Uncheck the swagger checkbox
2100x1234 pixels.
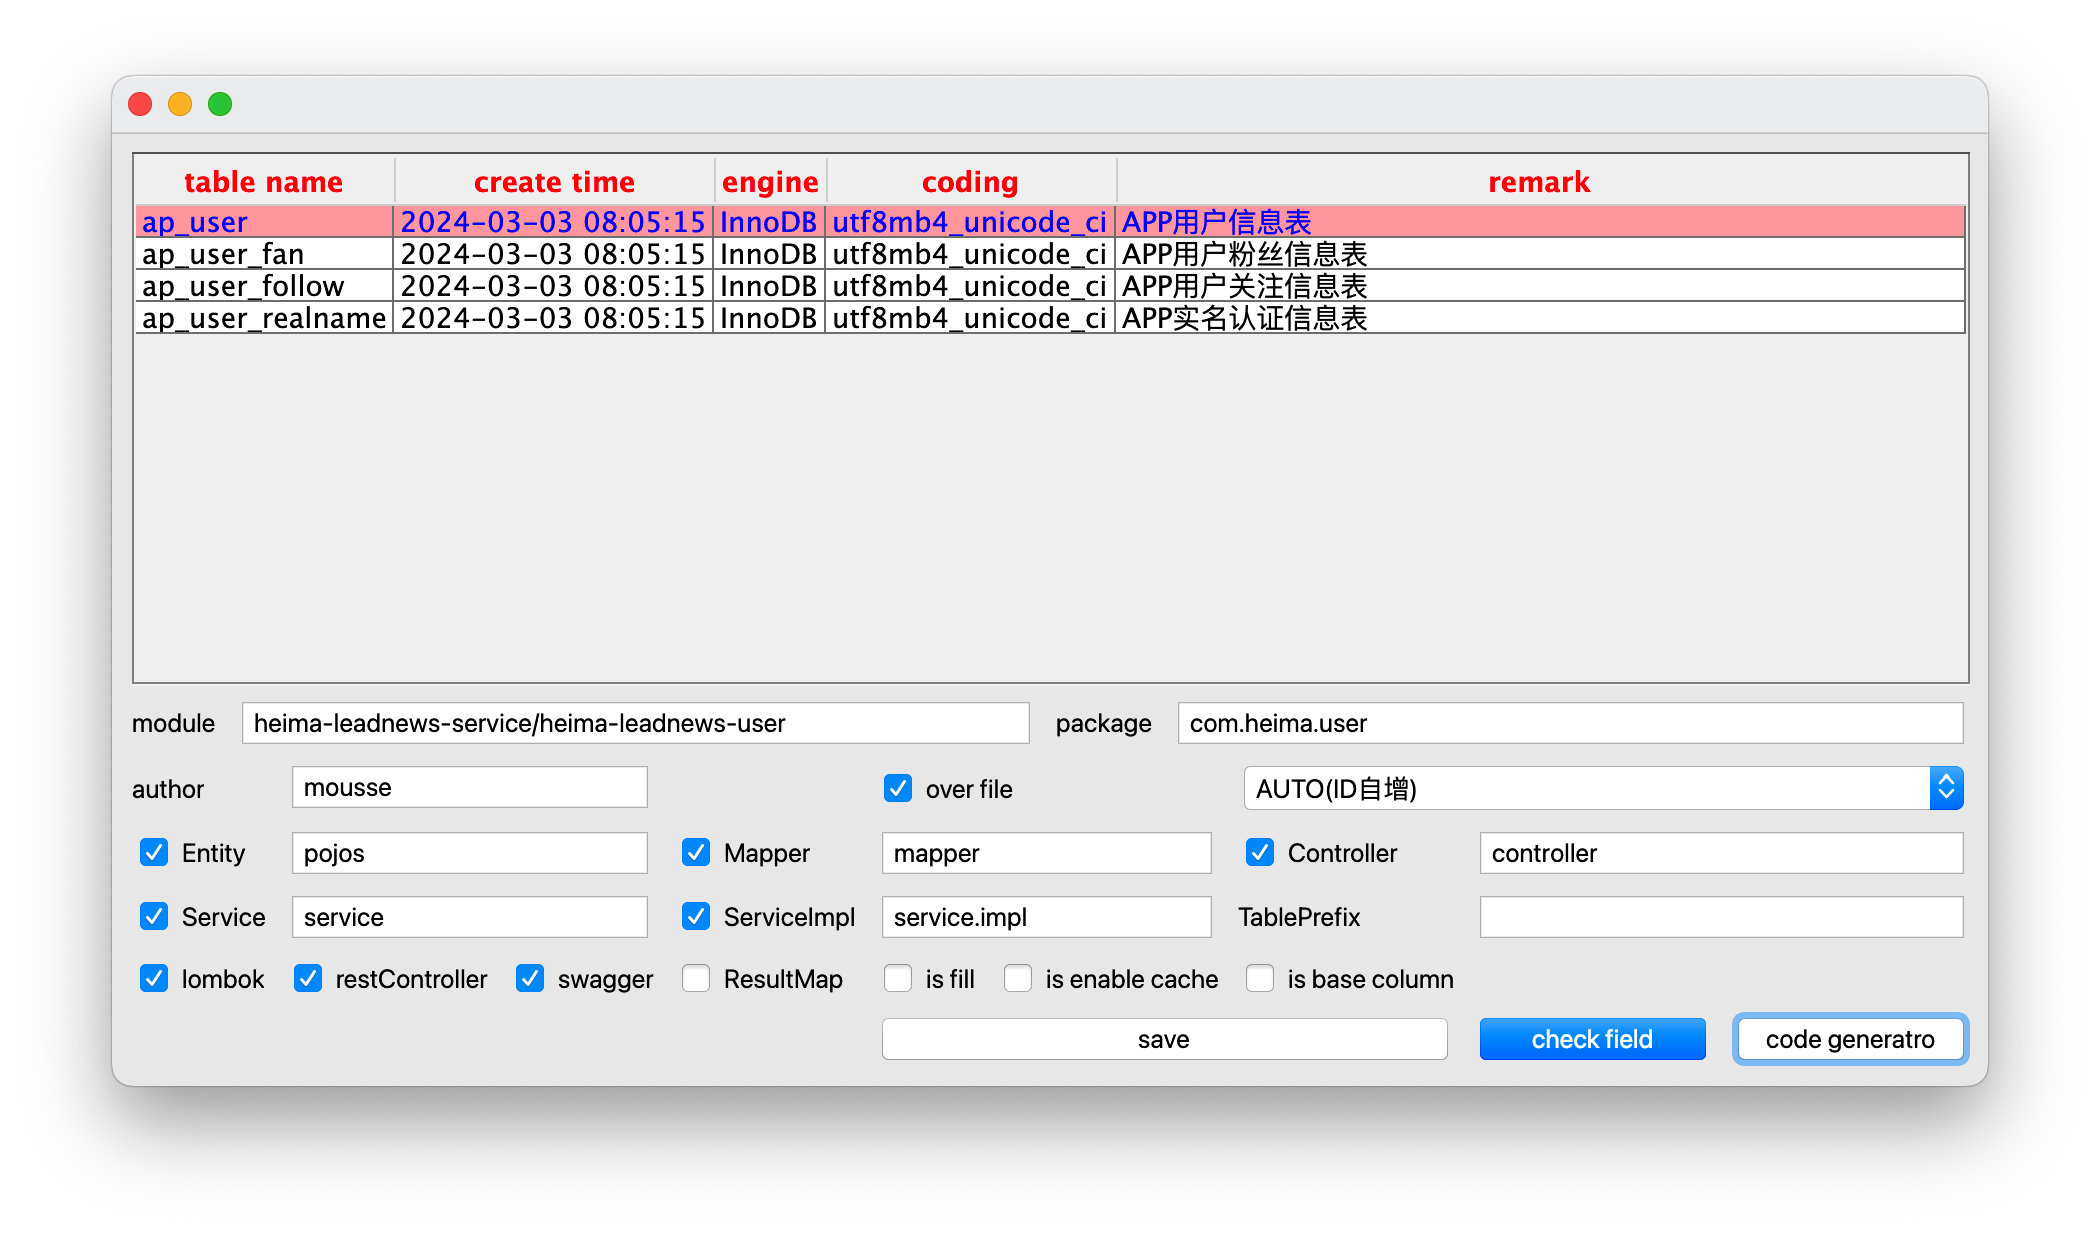pyautogui.click(x=530, y=978)
